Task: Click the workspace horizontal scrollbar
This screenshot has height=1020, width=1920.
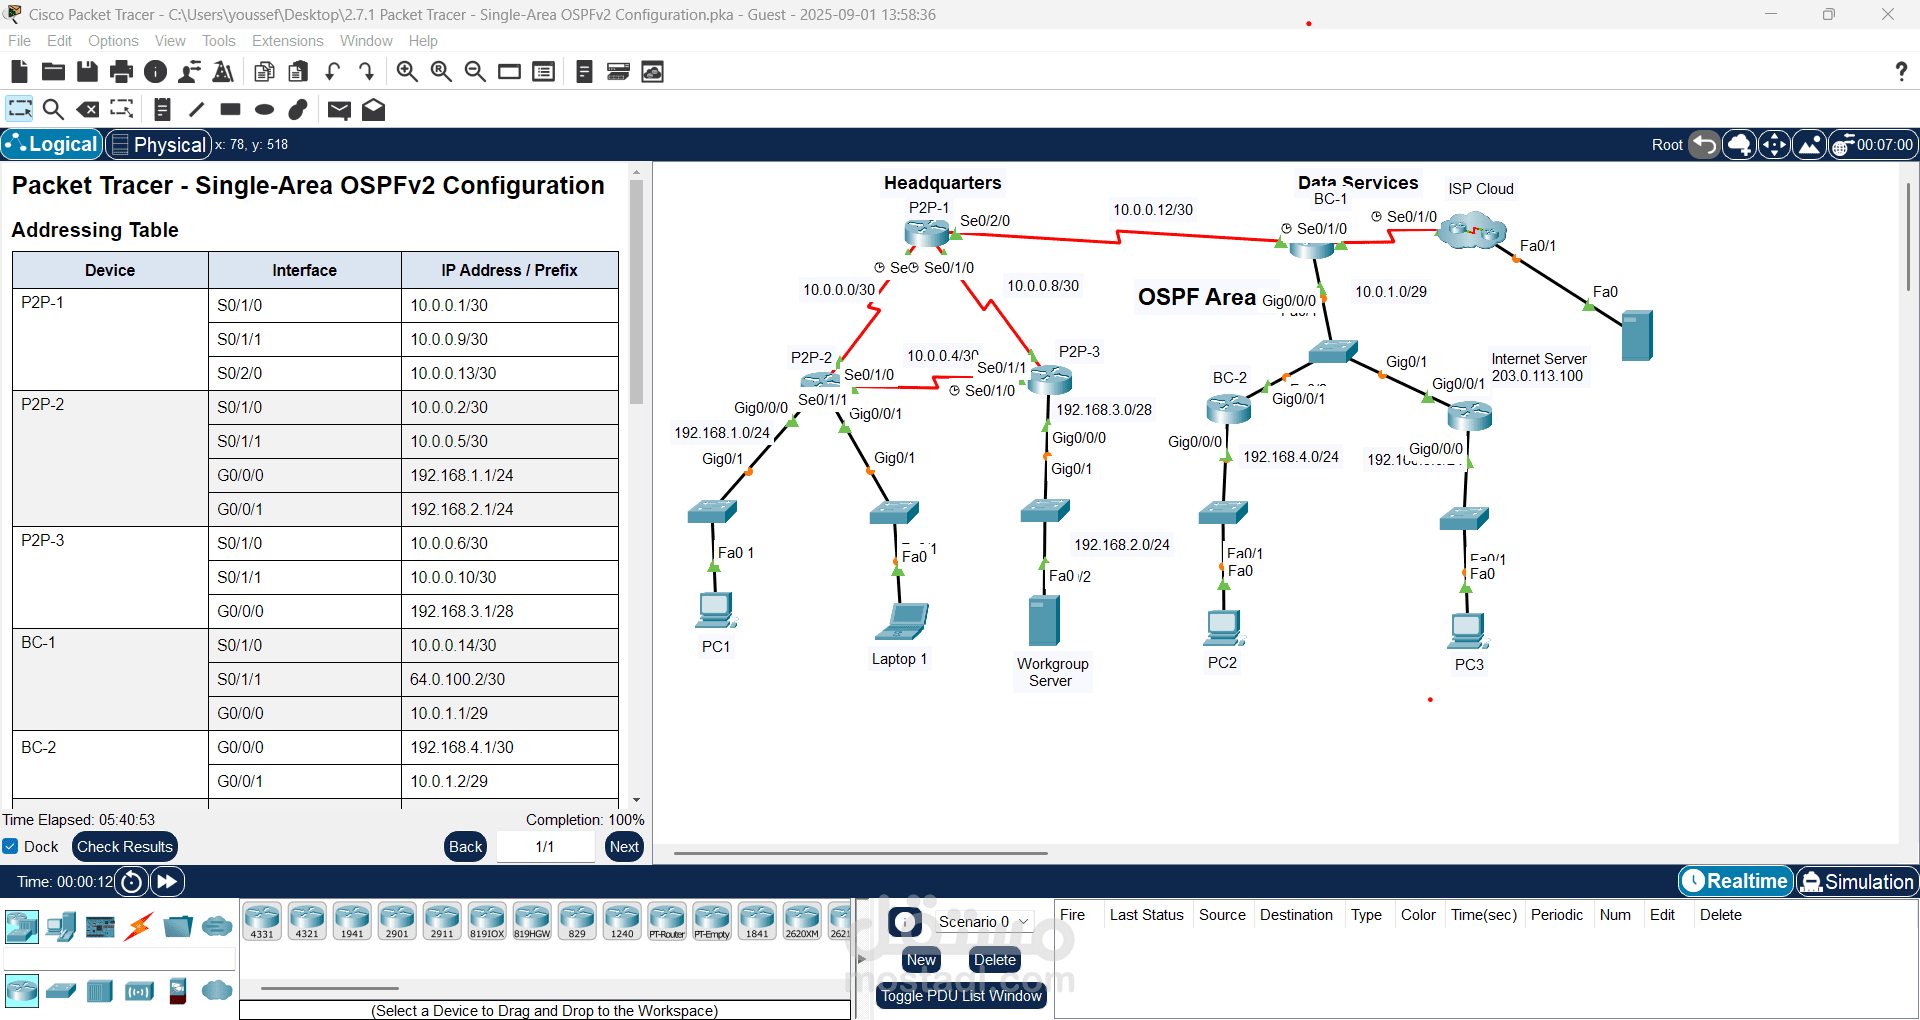Action: (860, 853)
